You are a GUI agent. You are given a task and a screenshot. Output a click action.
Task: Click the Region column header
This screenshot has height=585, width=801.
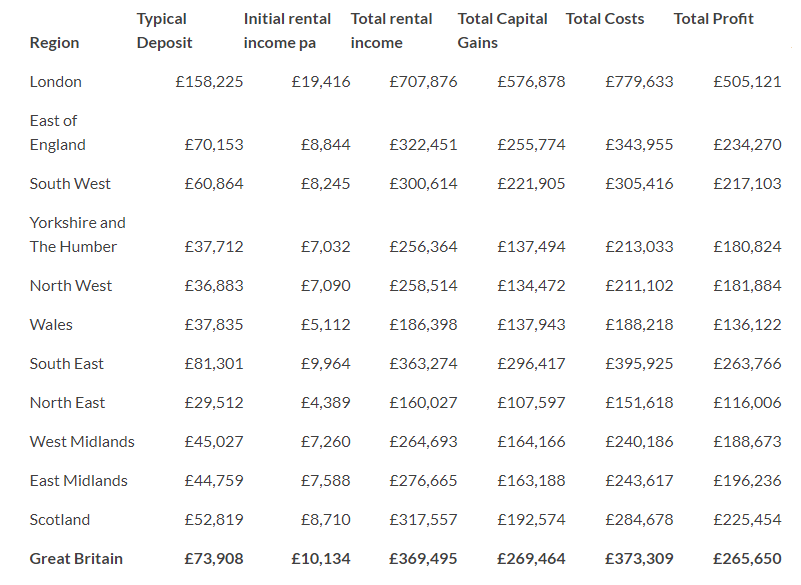pyautogui.click(x=54, y=43)
